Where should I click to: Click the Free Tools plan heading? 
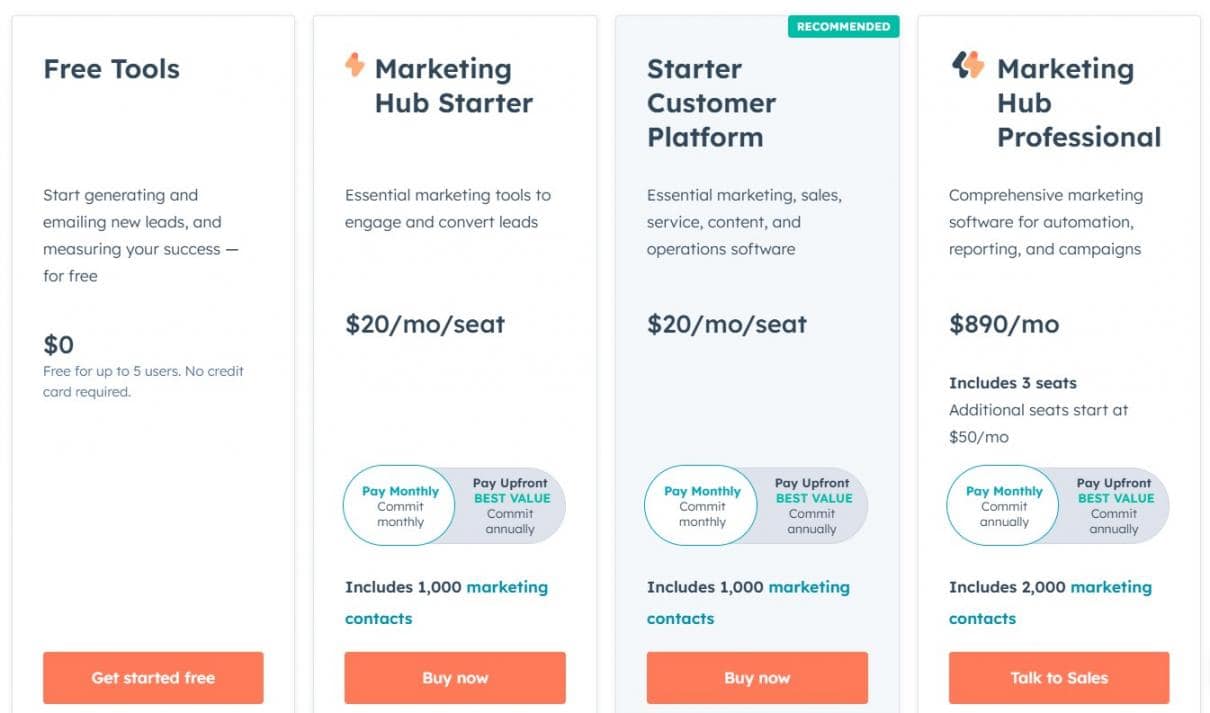click(112, 69)
